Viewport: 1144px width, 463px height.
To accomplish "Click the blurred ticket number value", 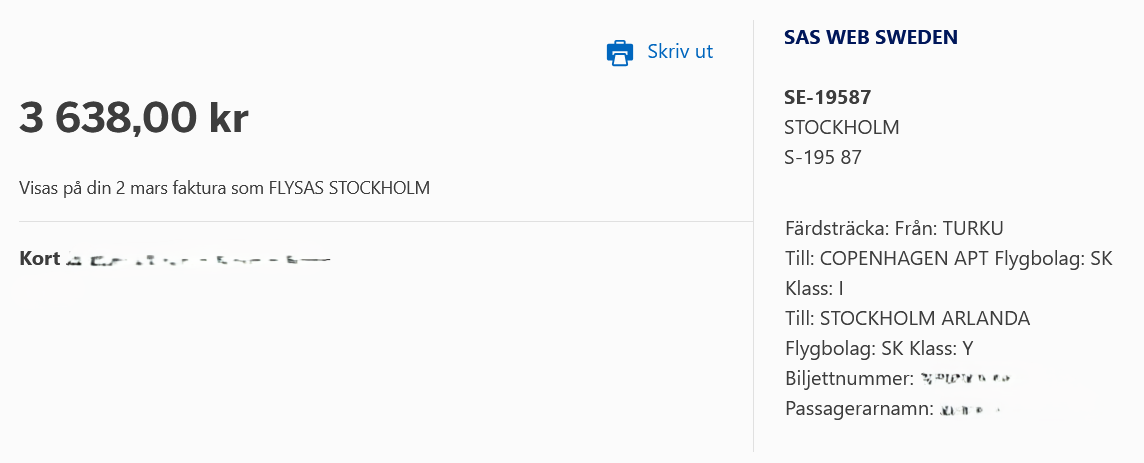I will pos(966,380).
